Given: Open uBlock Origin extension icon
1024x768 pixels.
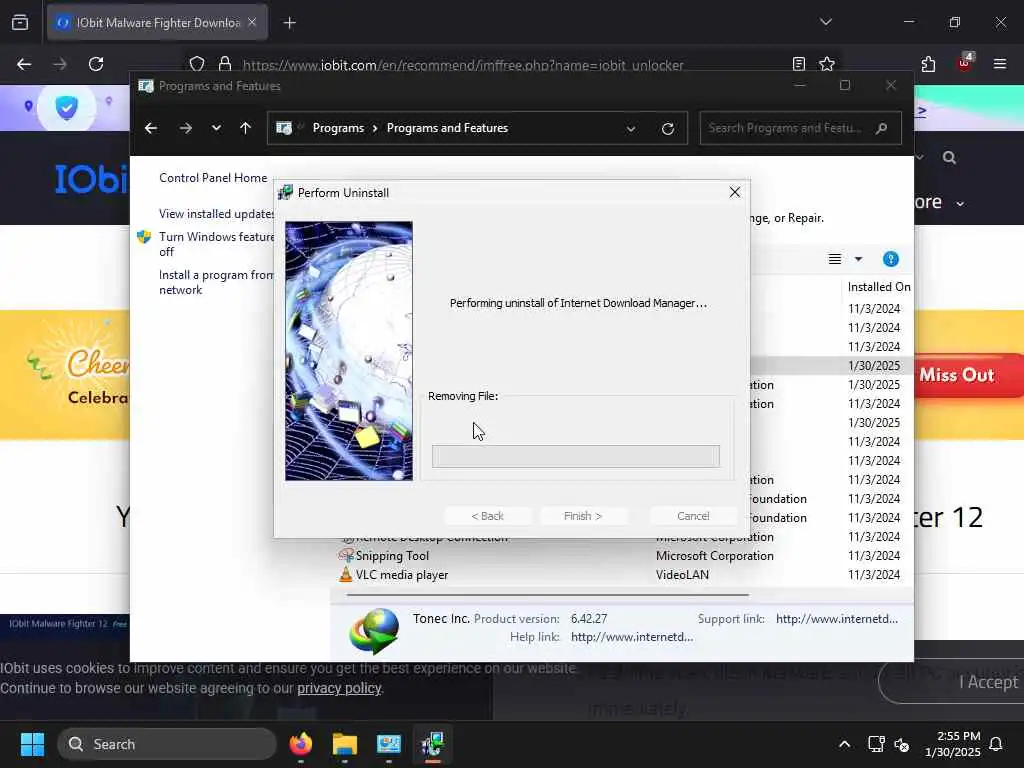Looking at the screenshot, I should pyautogui.click(x=965, y=63).
